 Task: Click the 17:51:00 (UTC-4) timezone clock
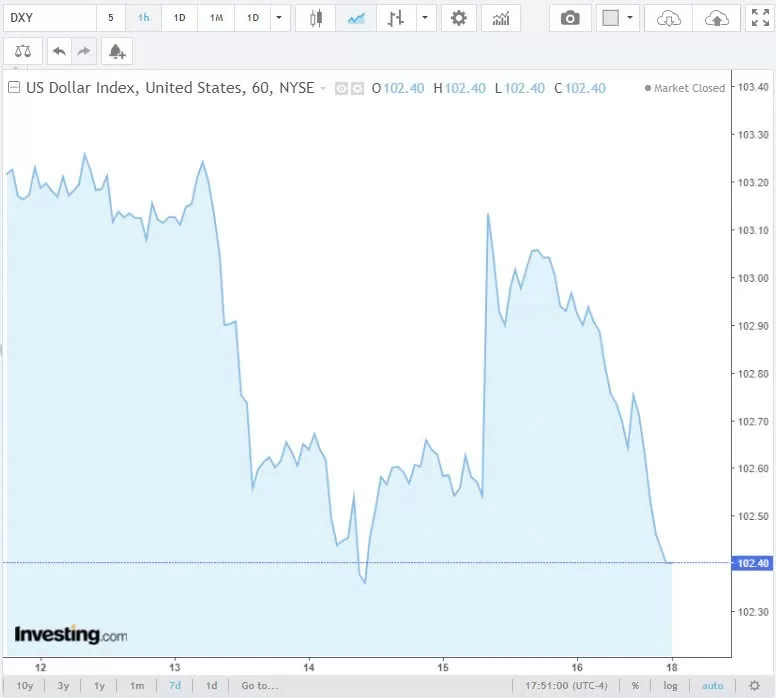point(566,686)
